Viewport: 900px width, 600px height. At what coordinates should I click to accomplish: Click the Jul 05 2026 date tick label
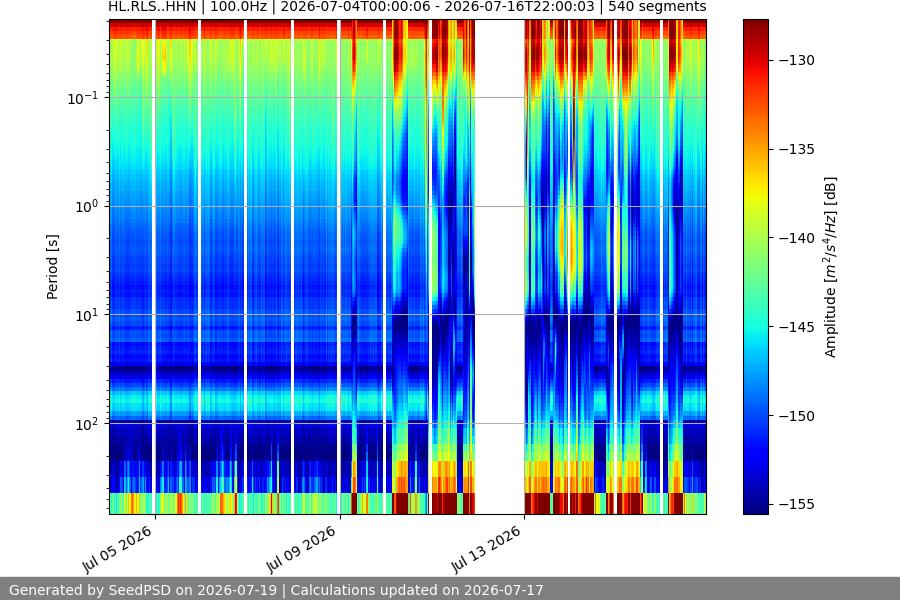coord(118,549)
